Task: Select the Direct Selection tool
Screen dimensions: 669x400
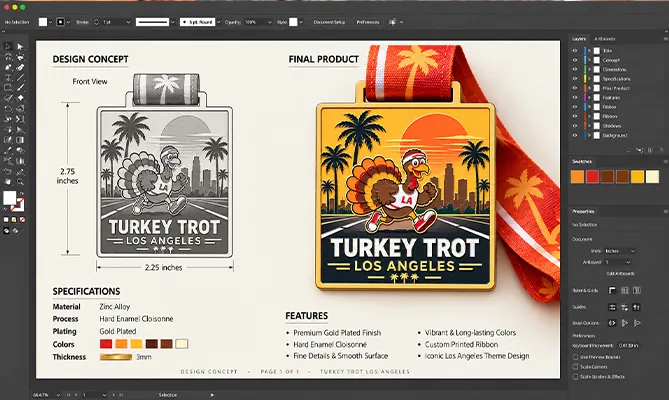Action: coord(20,46)
